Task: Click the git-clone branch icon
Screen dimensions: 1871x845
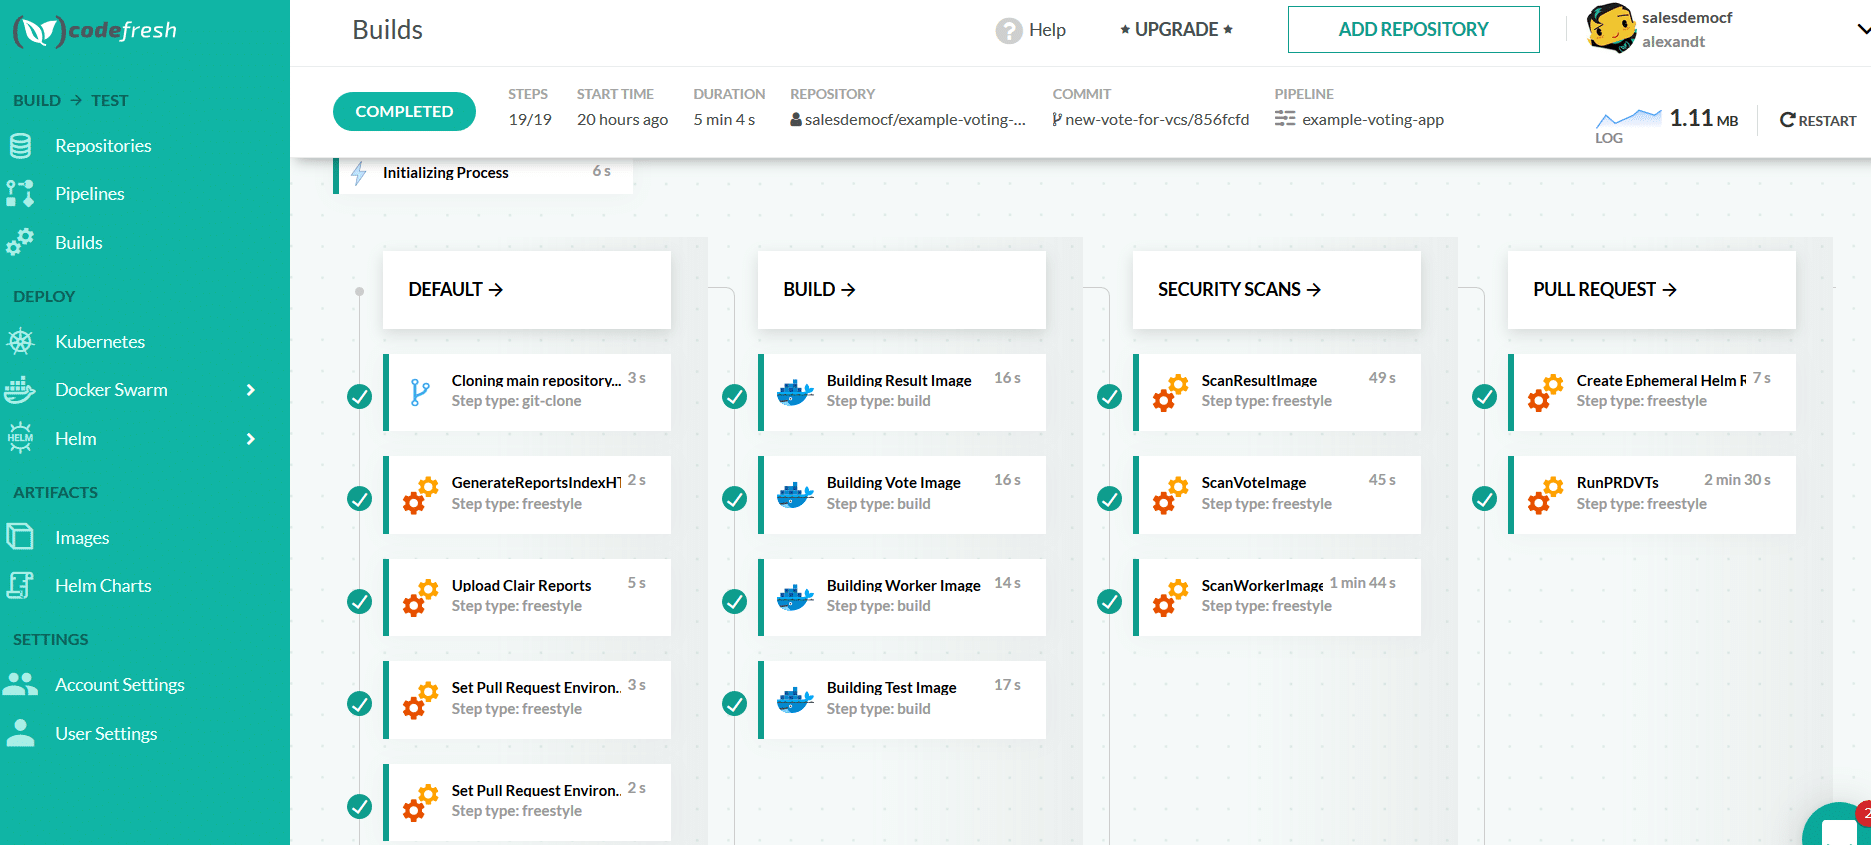Action: [x=420, y=392]
